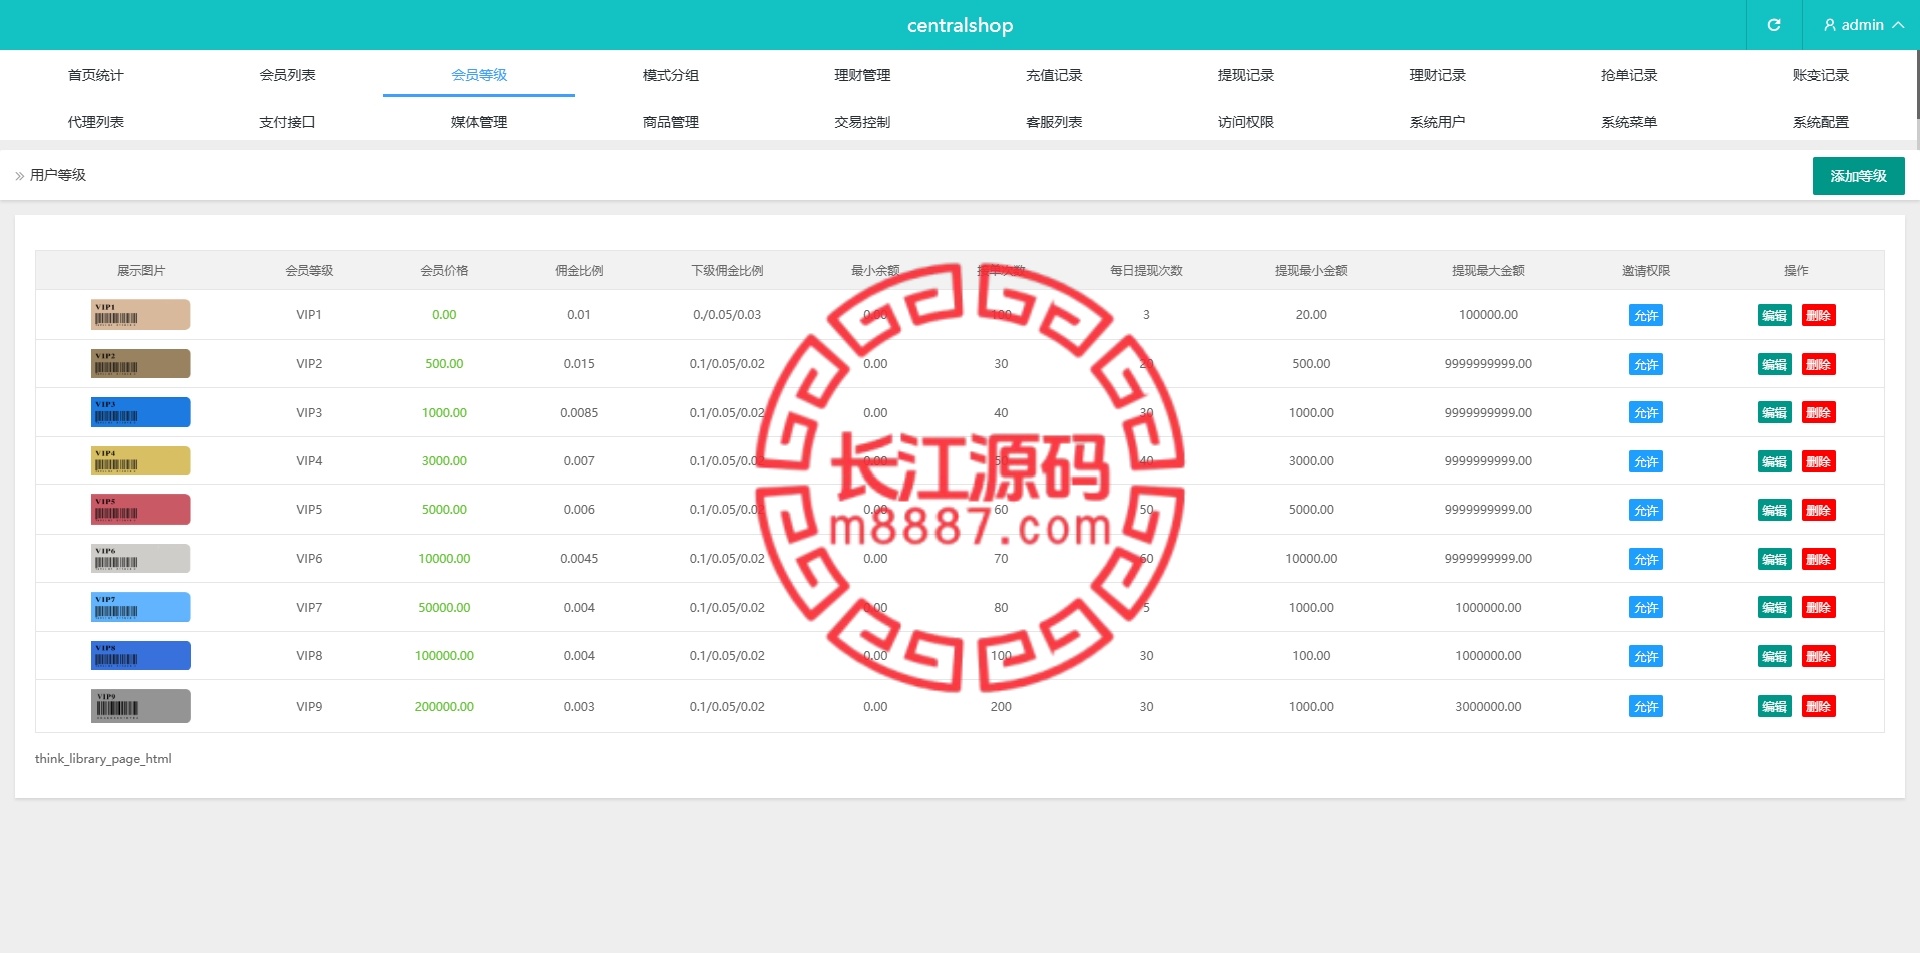Toggle 允许 invite permission for VIP6
Viewport: 1920px width, 953px height.
(x=1646, y=559)
